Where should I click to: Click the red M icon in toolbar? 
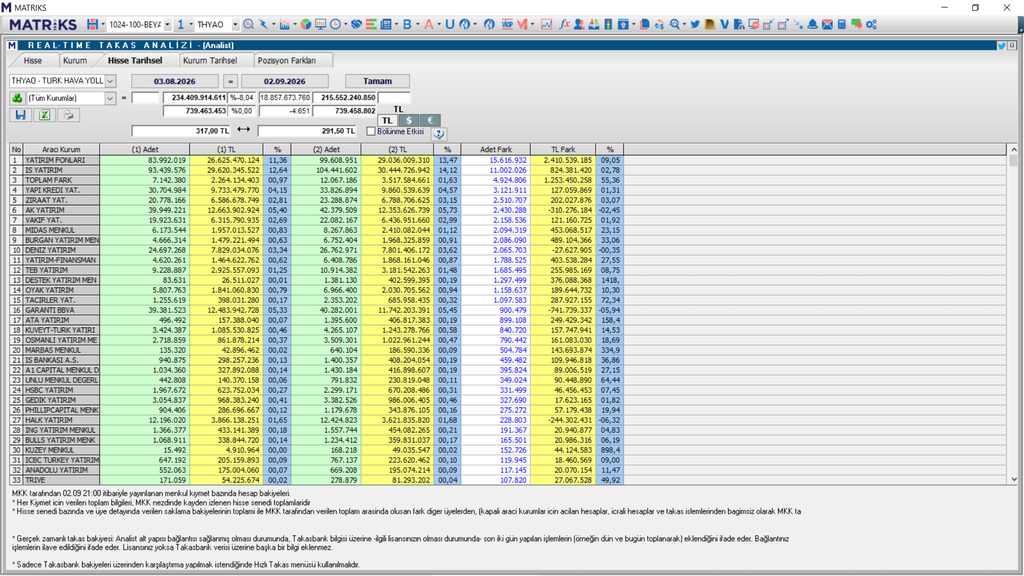pyautogui.click(x=522, y=24)
